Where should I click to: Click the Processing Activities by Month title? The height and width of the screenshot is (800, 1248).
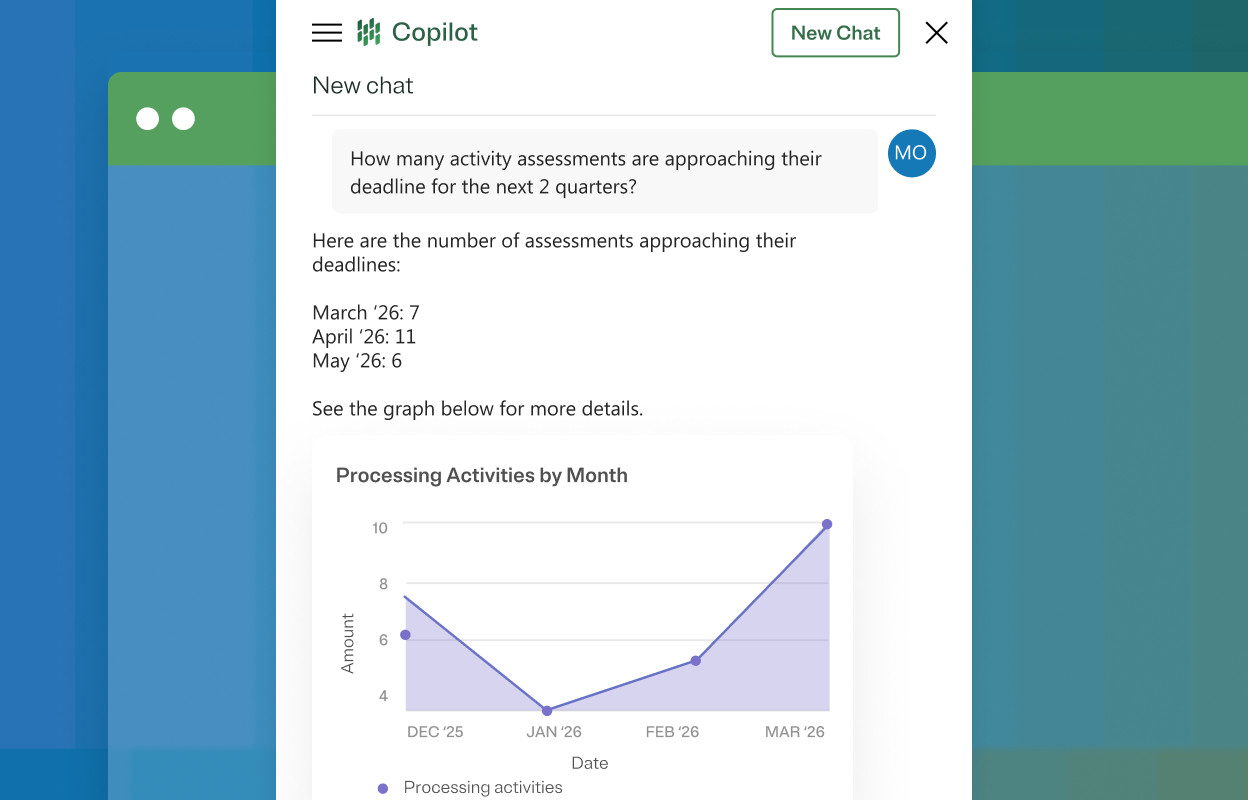[x=482, y=475]
